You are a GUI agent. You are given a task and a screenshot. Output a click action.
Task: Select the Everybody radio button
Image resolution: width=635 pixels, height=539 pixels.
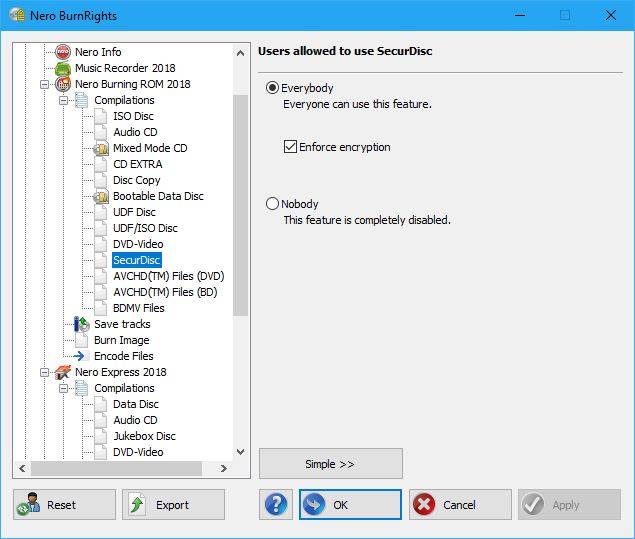[x=272, y=88]
